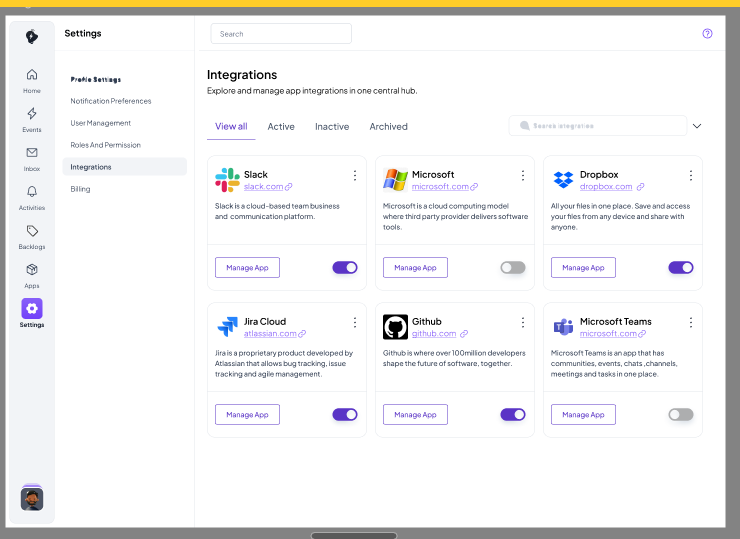The height and width of the screenshot is (539, 740).
Task: Go to Home in the sidebar
Action: [32, 80]
